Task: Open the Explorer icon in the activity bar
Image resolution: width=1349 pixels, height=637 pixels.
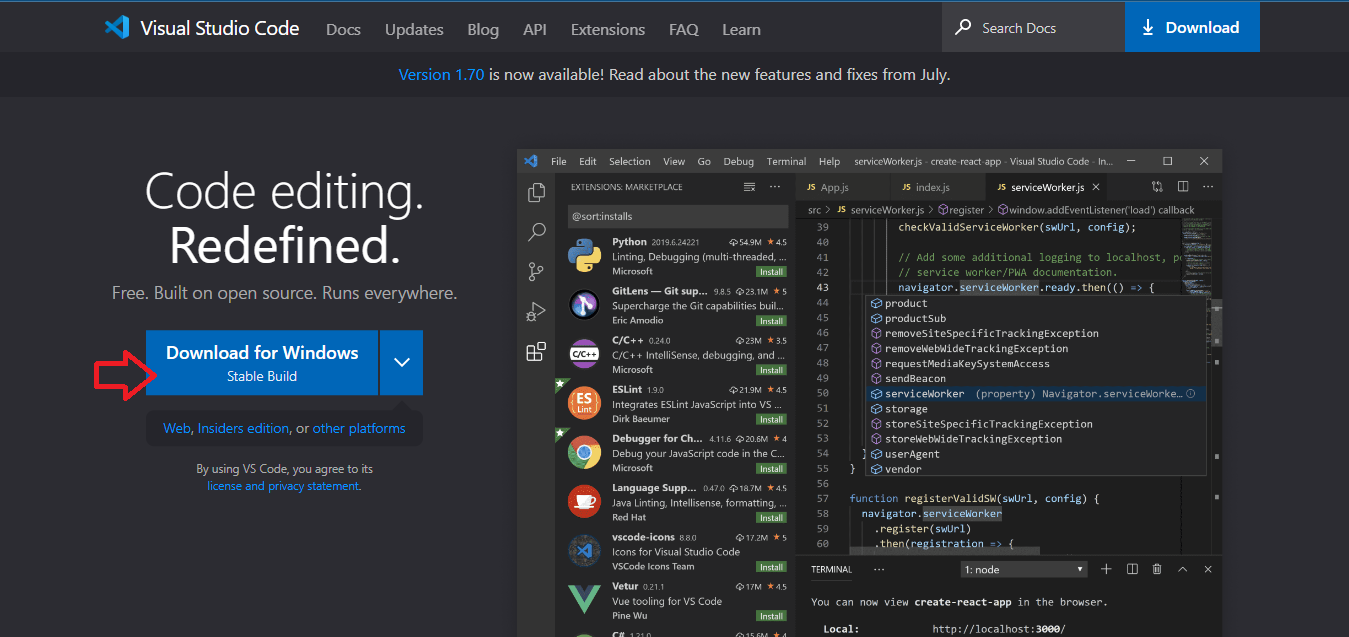Action: 537,193
